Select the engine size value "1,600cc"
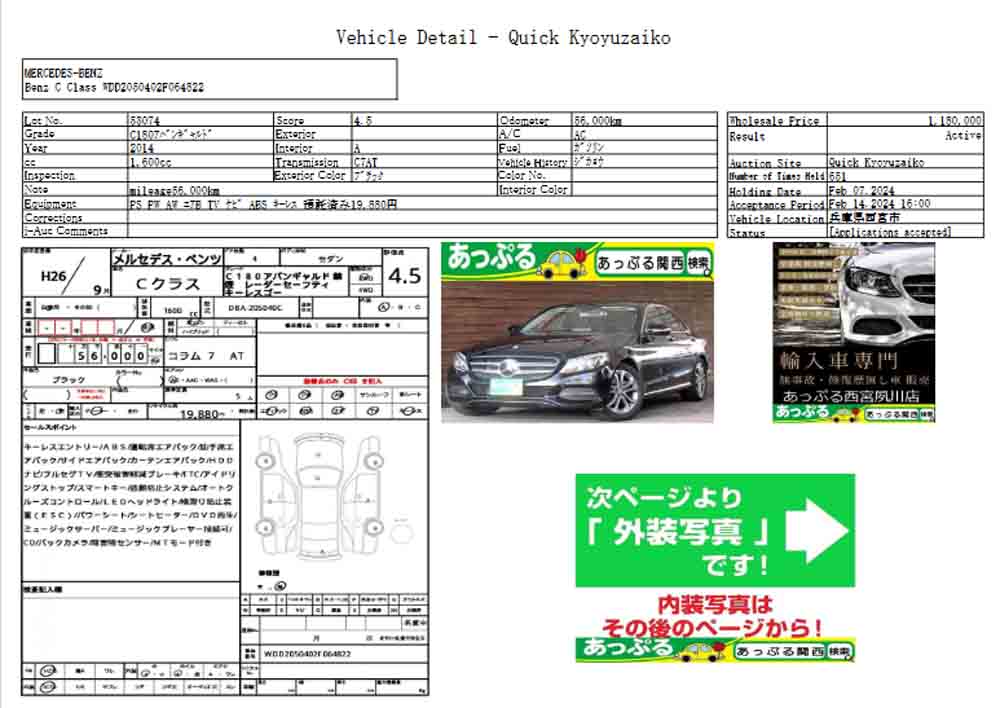The image size is (1000, 708). pyautogui.click(x=151, y=162)
